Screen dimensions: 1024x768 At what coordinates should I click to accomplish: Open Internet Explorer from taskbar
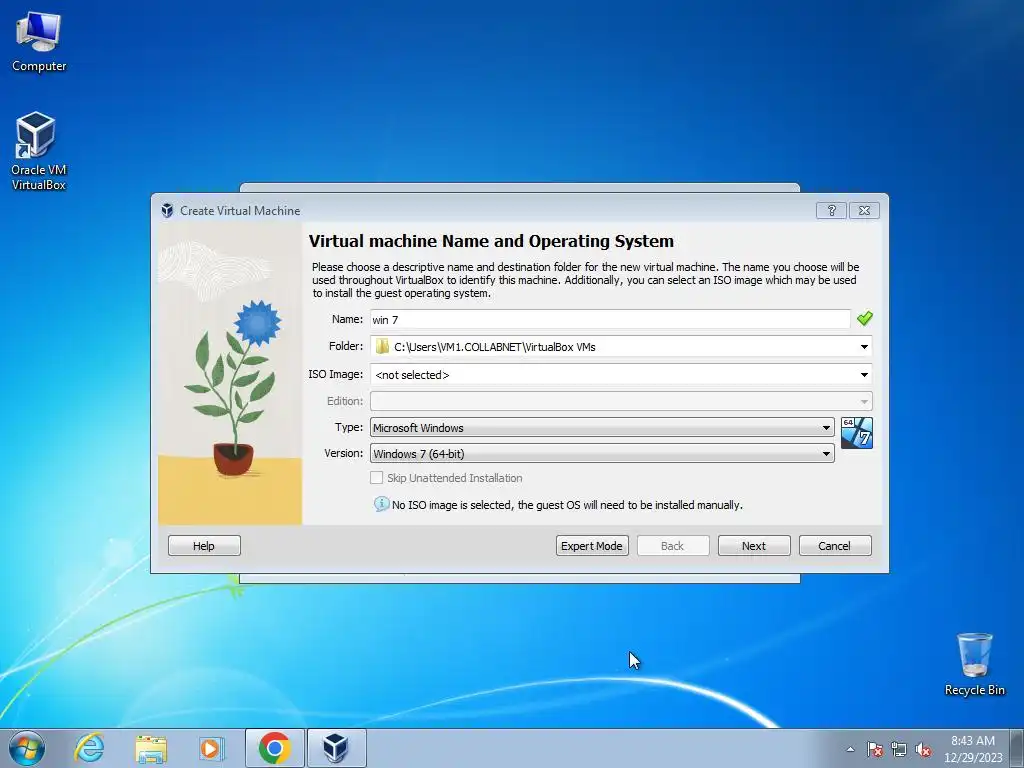(x=89, y=748)
